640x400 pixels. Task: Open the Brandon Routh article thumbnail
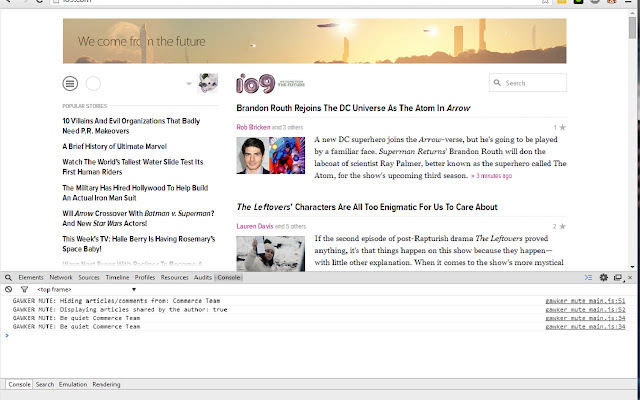pos(270,156)
